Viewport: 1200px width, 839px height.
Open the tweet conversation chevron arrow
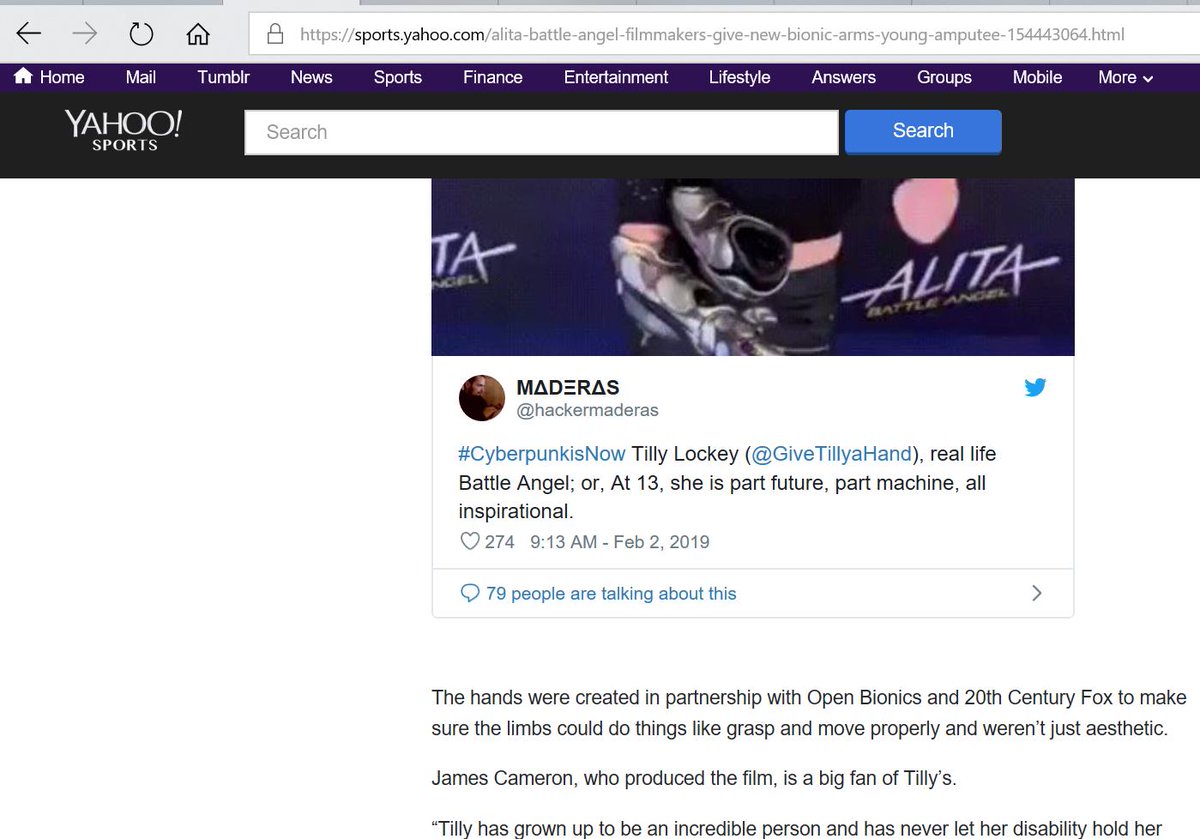[1036, 593]
